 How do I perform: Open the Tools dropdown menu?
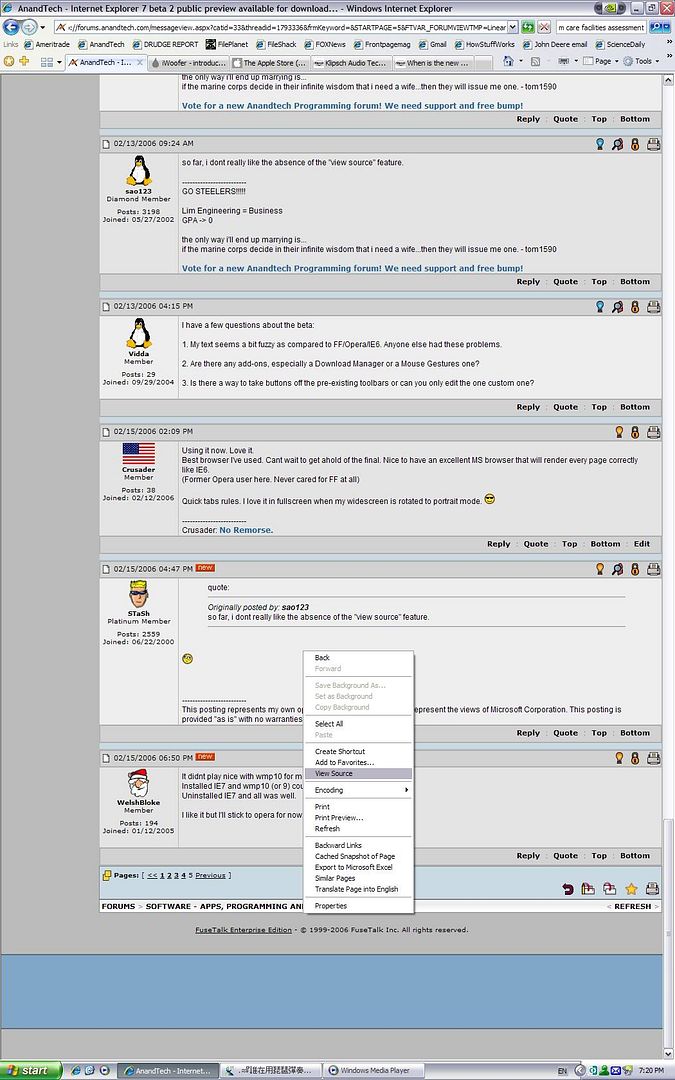click(x=645, y=62)
